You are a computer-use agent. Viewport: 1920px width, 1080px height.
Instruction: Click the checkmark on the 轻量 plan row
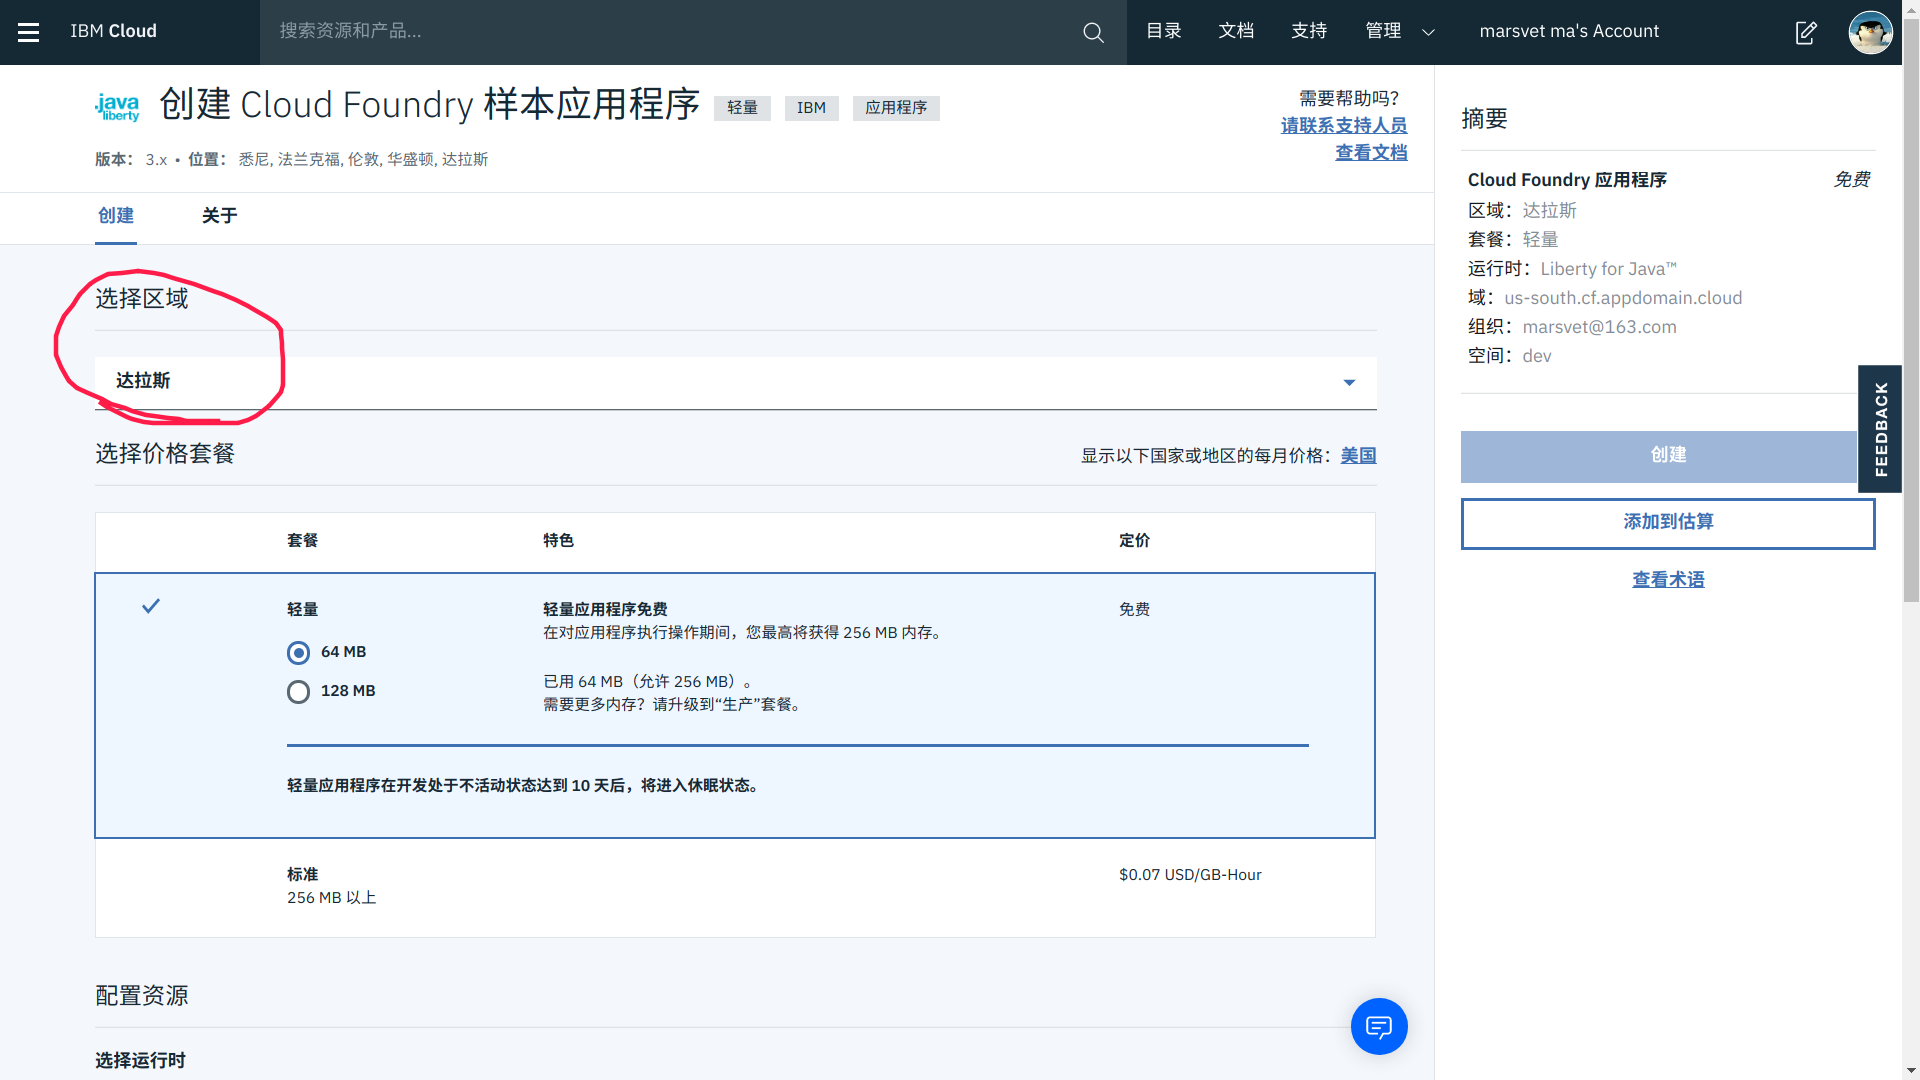151,606
